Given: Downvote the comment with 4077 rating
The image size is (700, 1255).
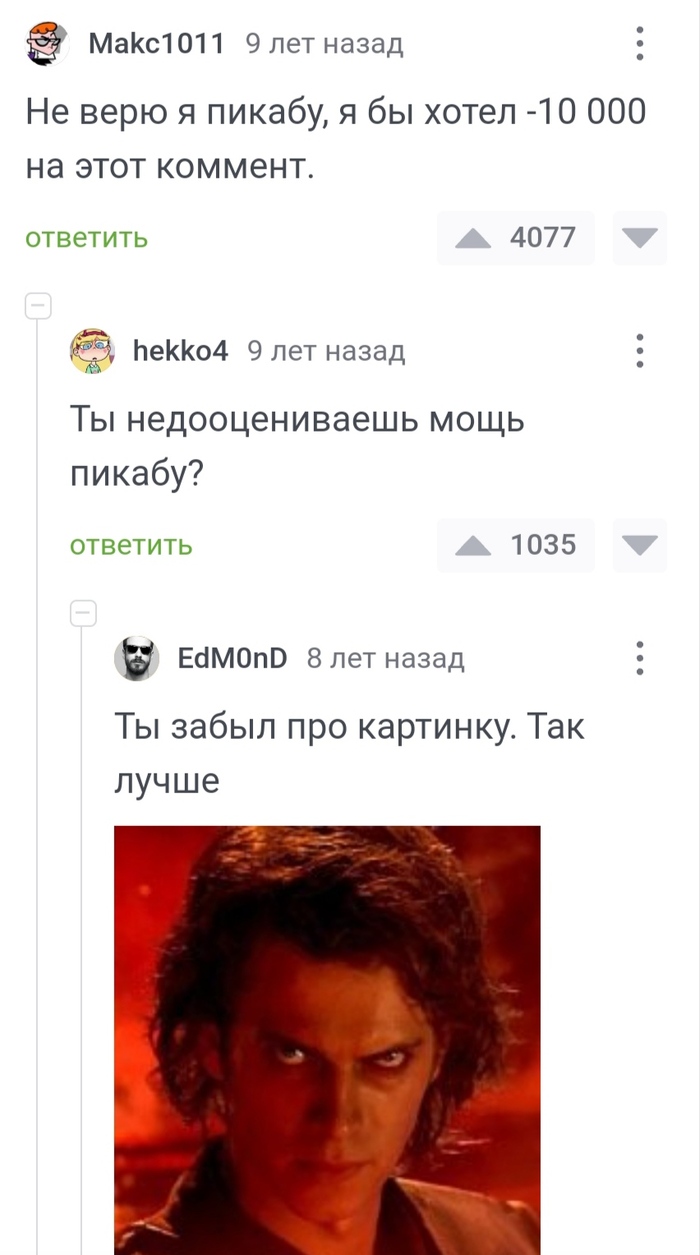Looking at the screenshot, I should point(639,238).
